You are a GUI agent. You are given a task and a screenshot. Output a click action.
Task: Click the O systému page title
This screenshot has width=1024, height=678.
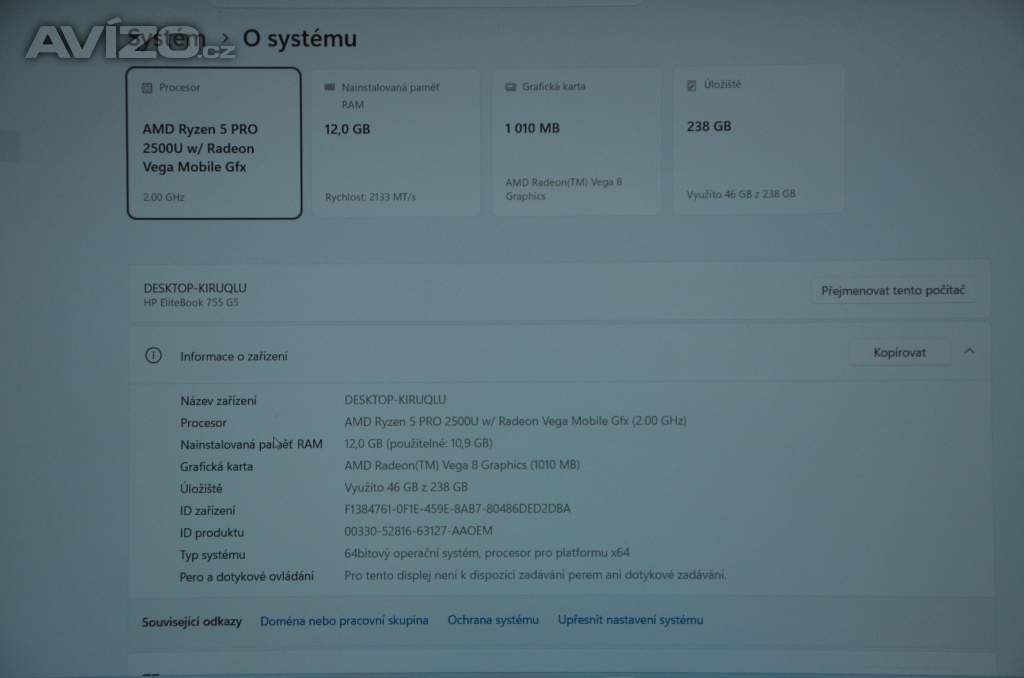tap(300, 39)
